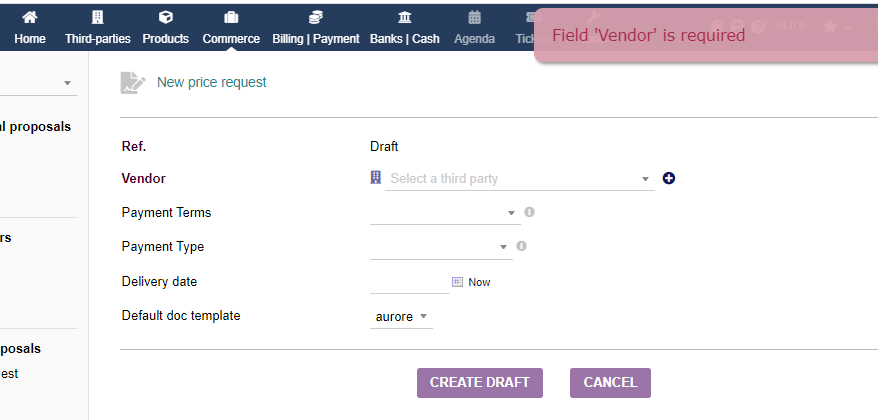Go to the Home menu icon
The width and height of the screenshot is (878, 420).
tap(30, 17)
